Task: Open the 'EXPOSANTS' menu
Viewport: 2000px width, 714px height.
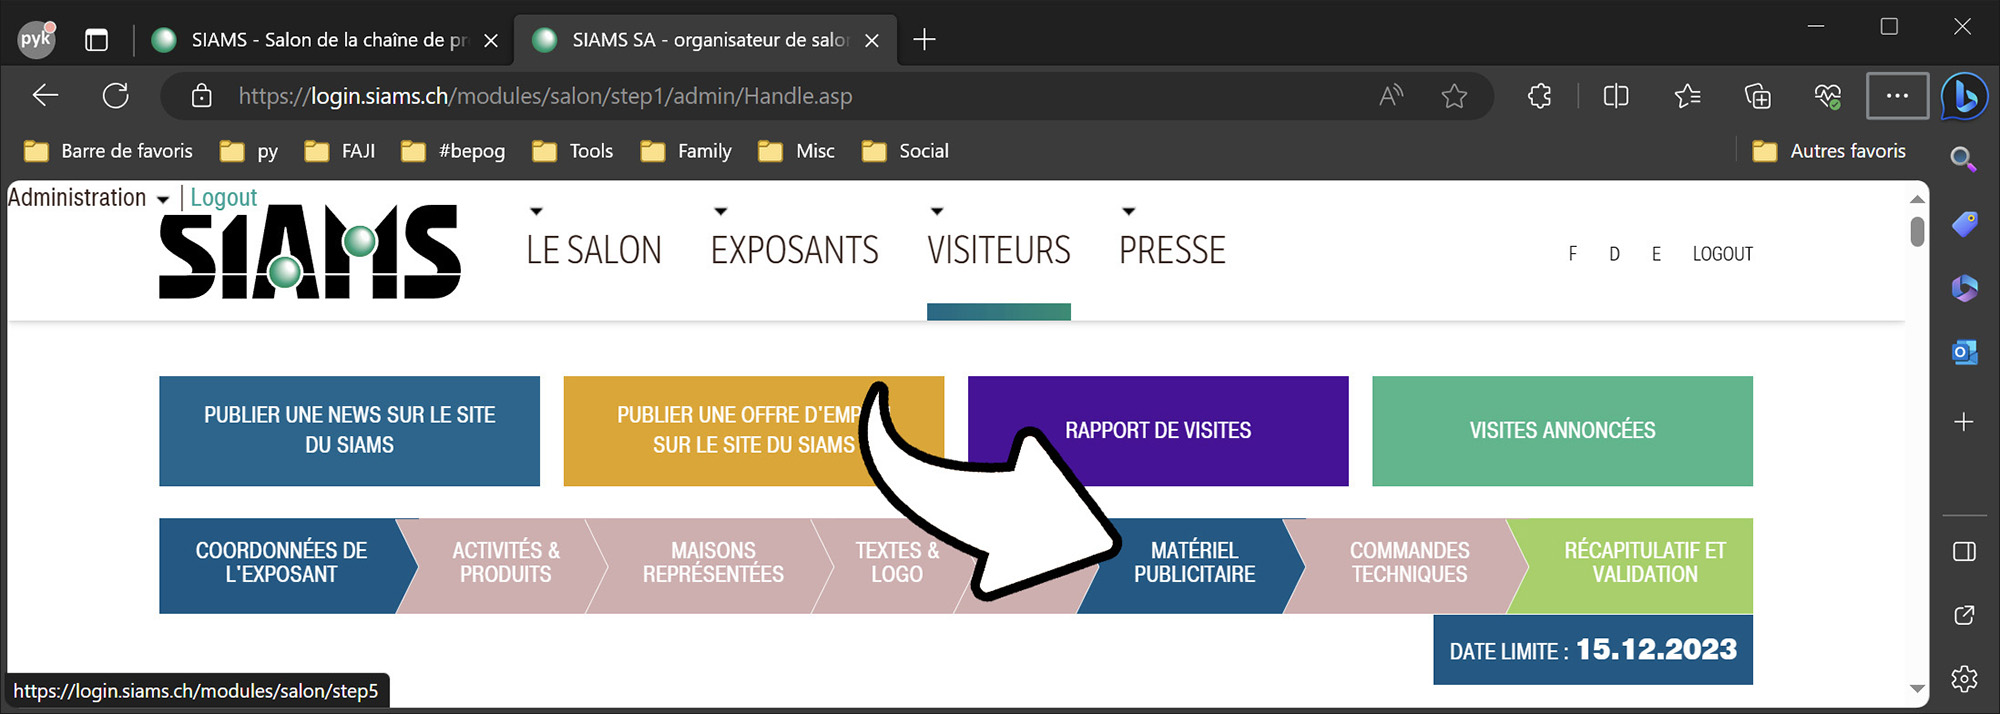Action: click(795, 250)
